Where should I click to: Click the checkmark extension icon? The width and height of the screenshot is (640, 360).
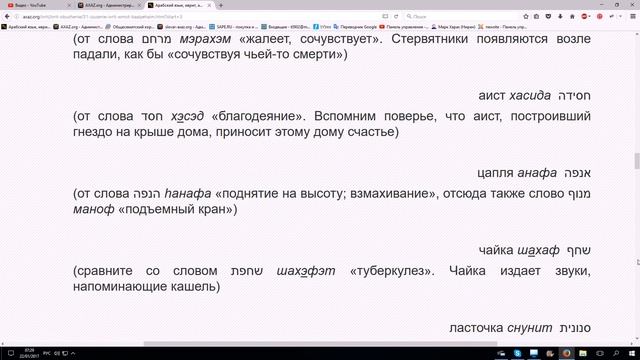(611, 16)
